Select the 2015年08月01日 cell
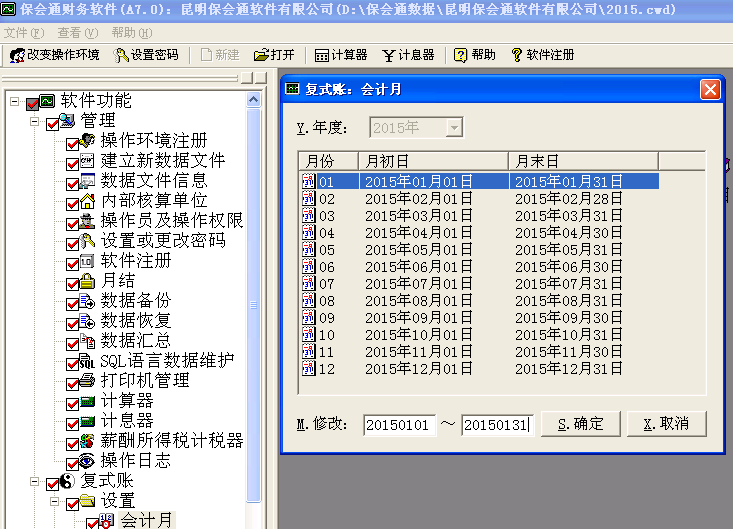The width and height of the screenshot is (733, 529). pos(418,300)
